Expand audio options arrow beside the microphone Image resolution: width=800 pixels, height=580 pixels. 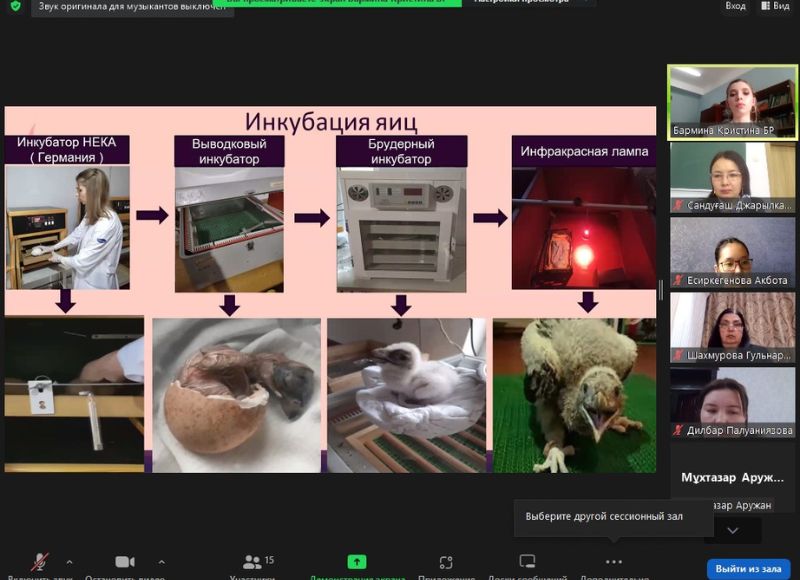point(69,561)
